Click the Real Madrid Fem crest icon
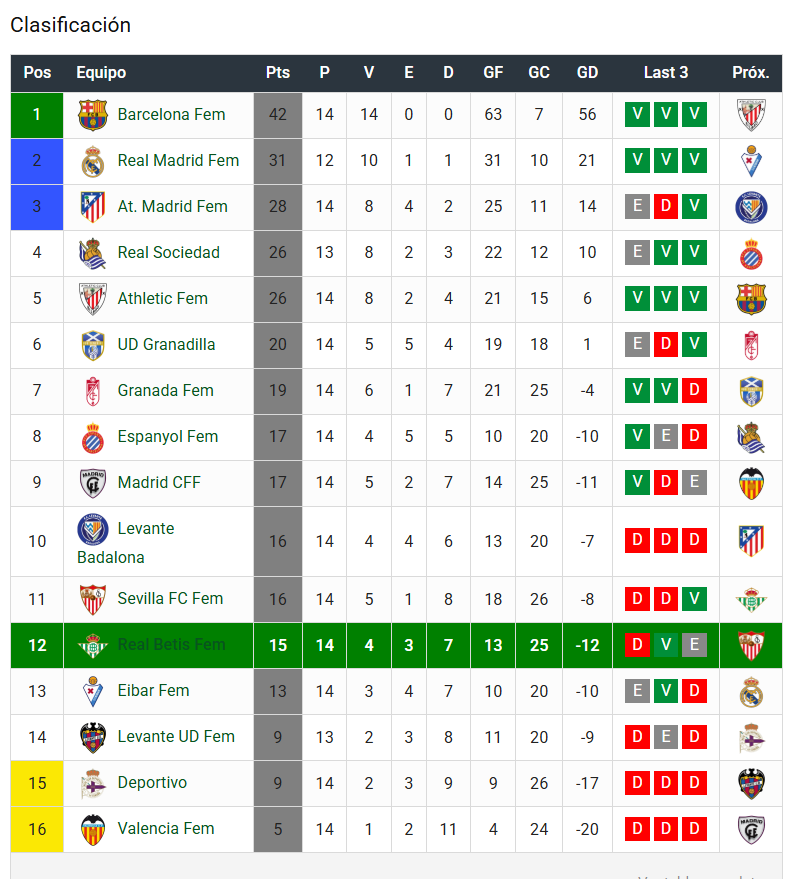This screenshot has height=879, width=797. 93,161
